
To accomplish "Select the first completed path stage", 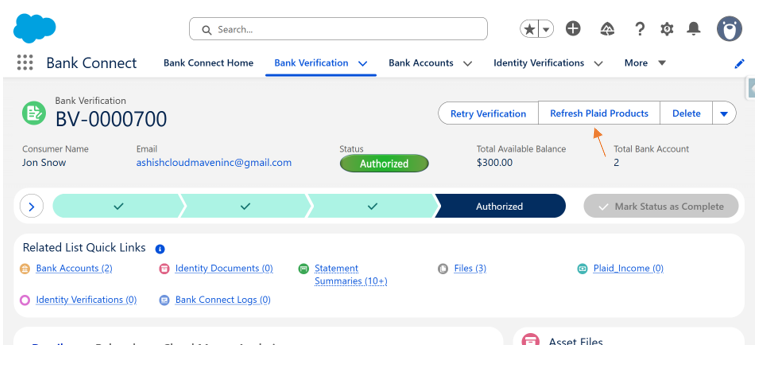I will tap(118, 207).
